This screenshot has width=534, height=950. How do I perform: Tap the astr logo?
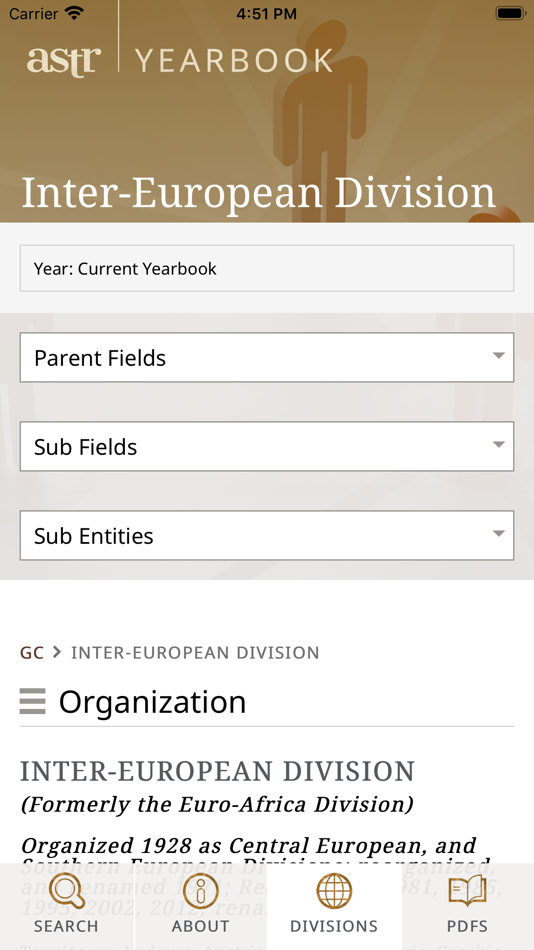64,61
